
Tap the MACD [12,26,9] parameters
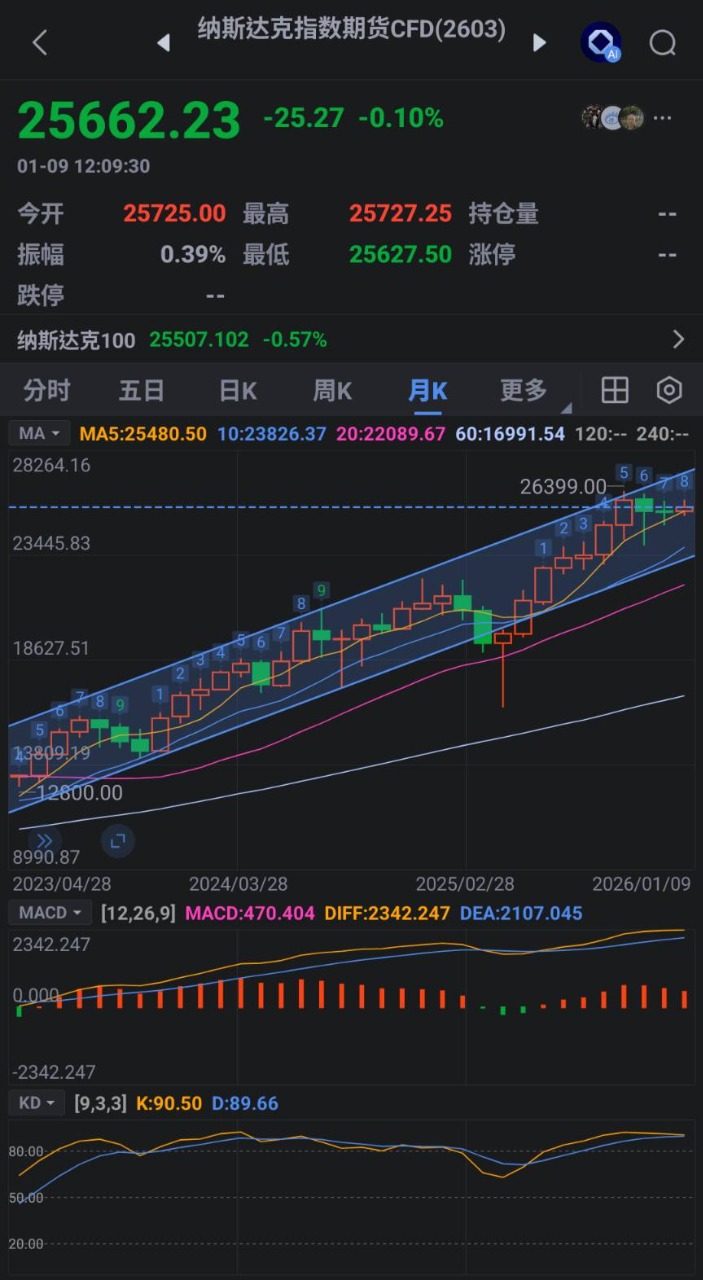(x=139, y=913)
